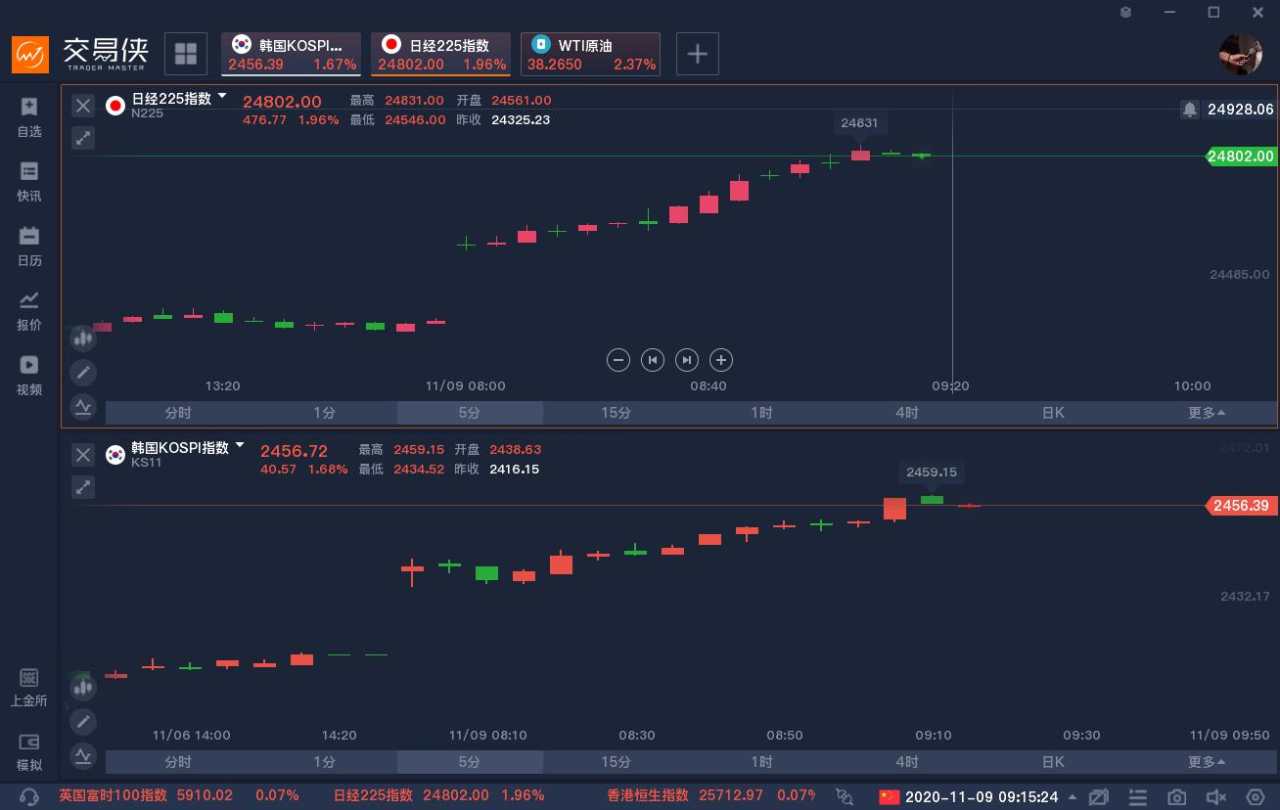Screen dimensions: 1280x810
Task: Select 4时 timeframe on KOSPI chart
Action: pos(907,762)
